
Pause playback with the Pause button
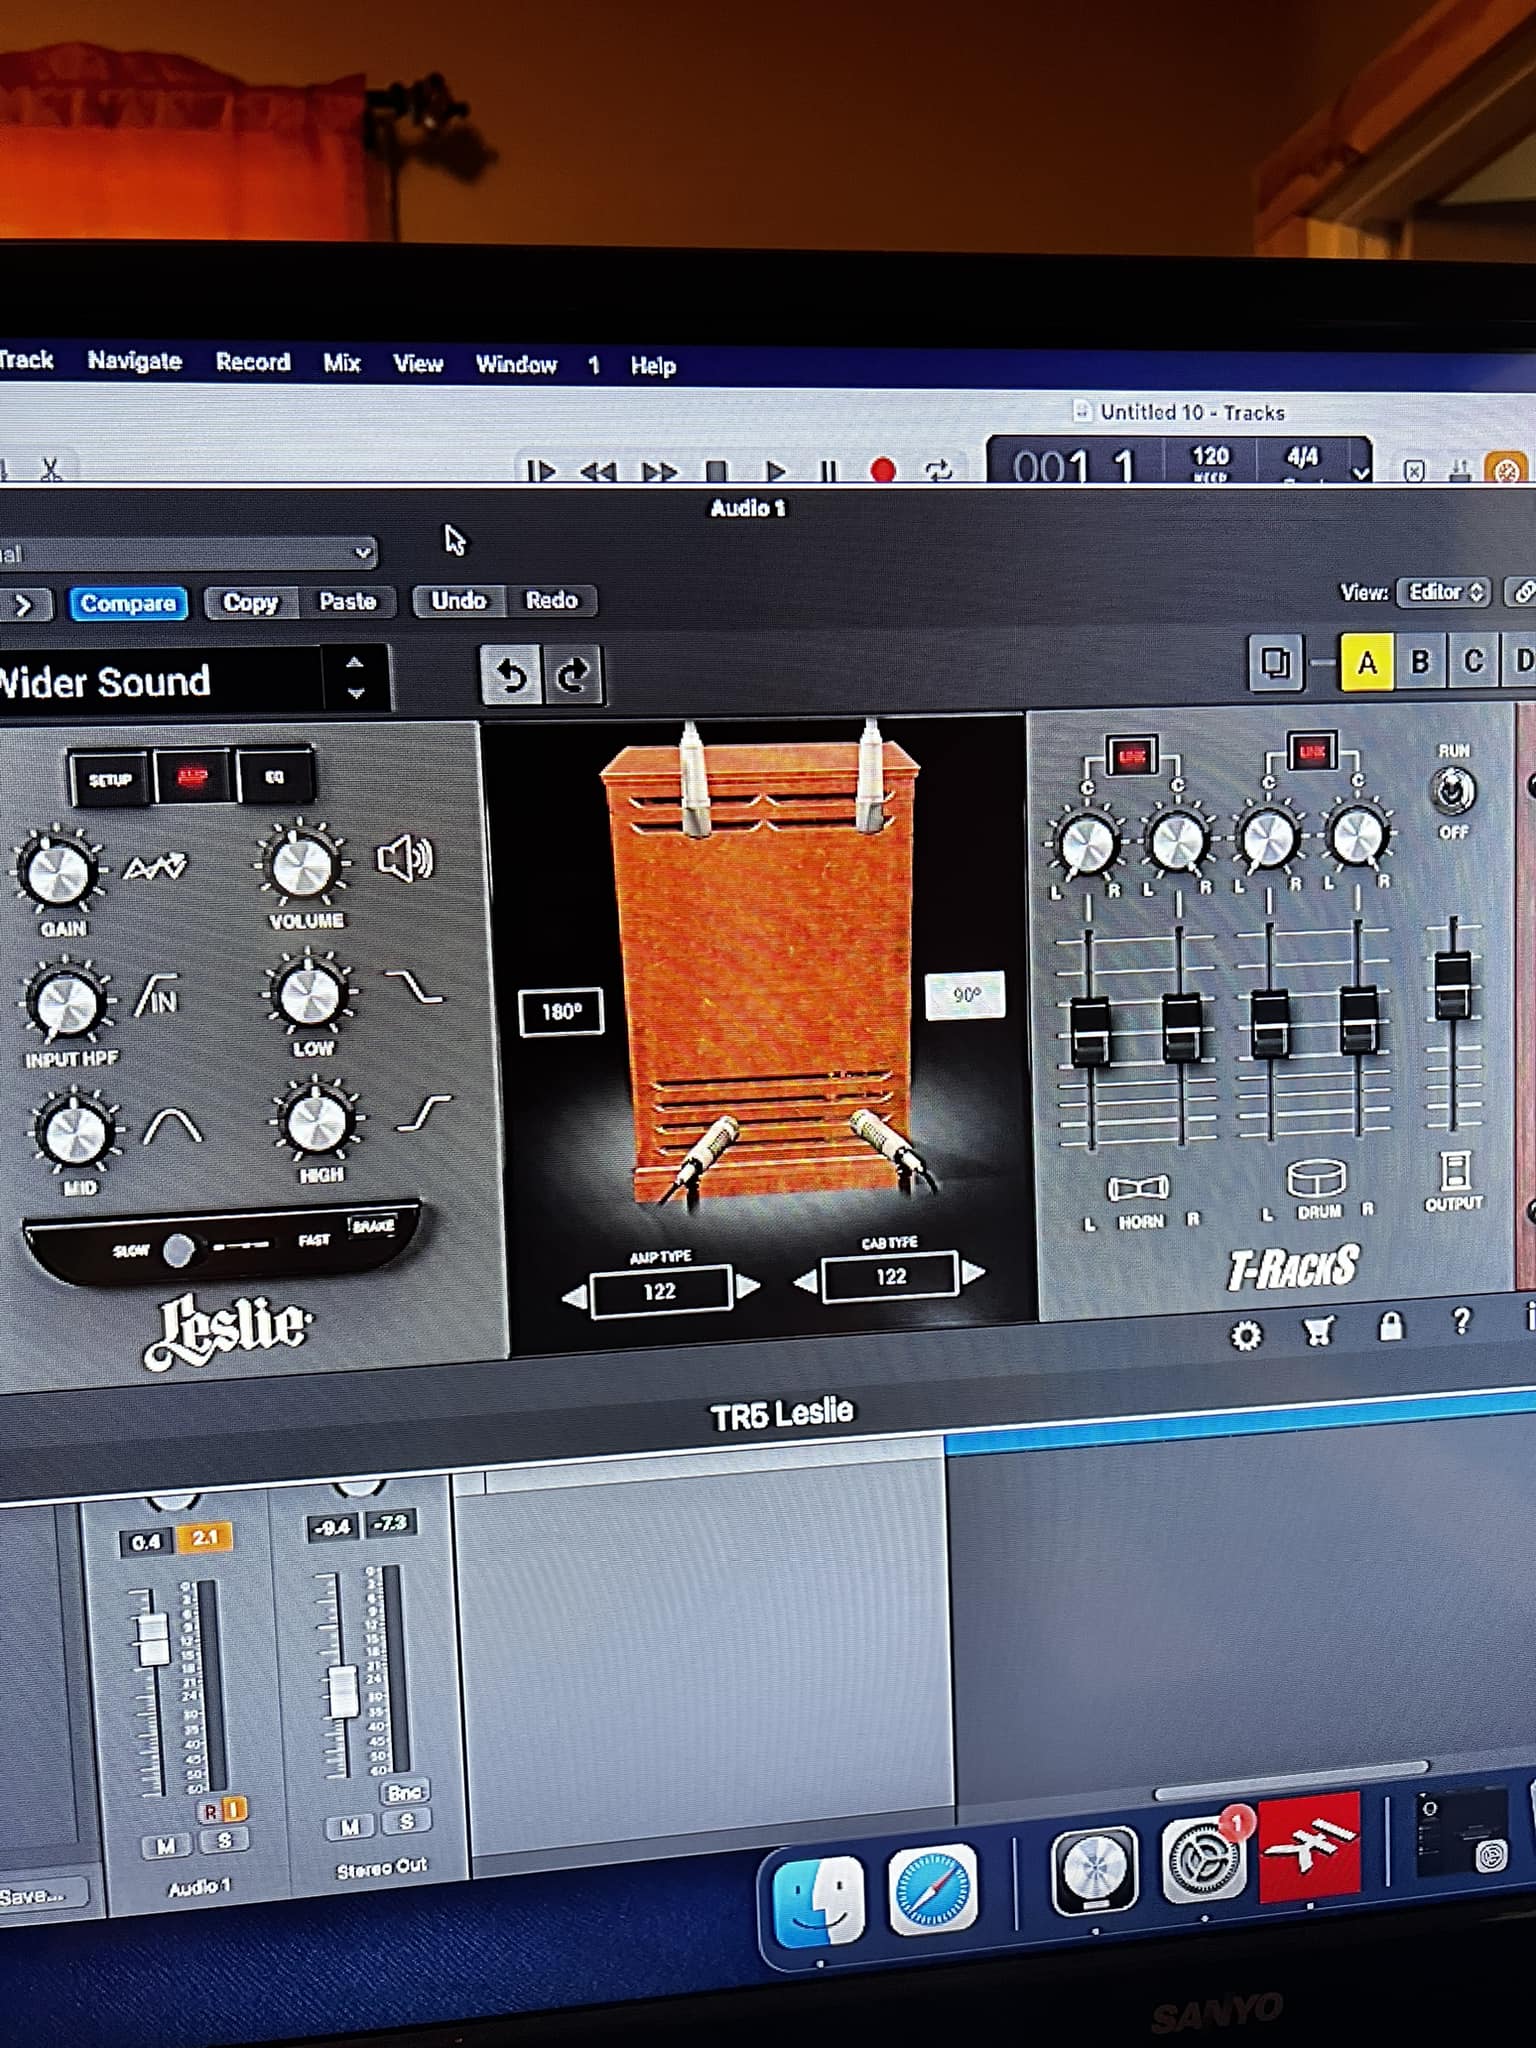point(828,470)
